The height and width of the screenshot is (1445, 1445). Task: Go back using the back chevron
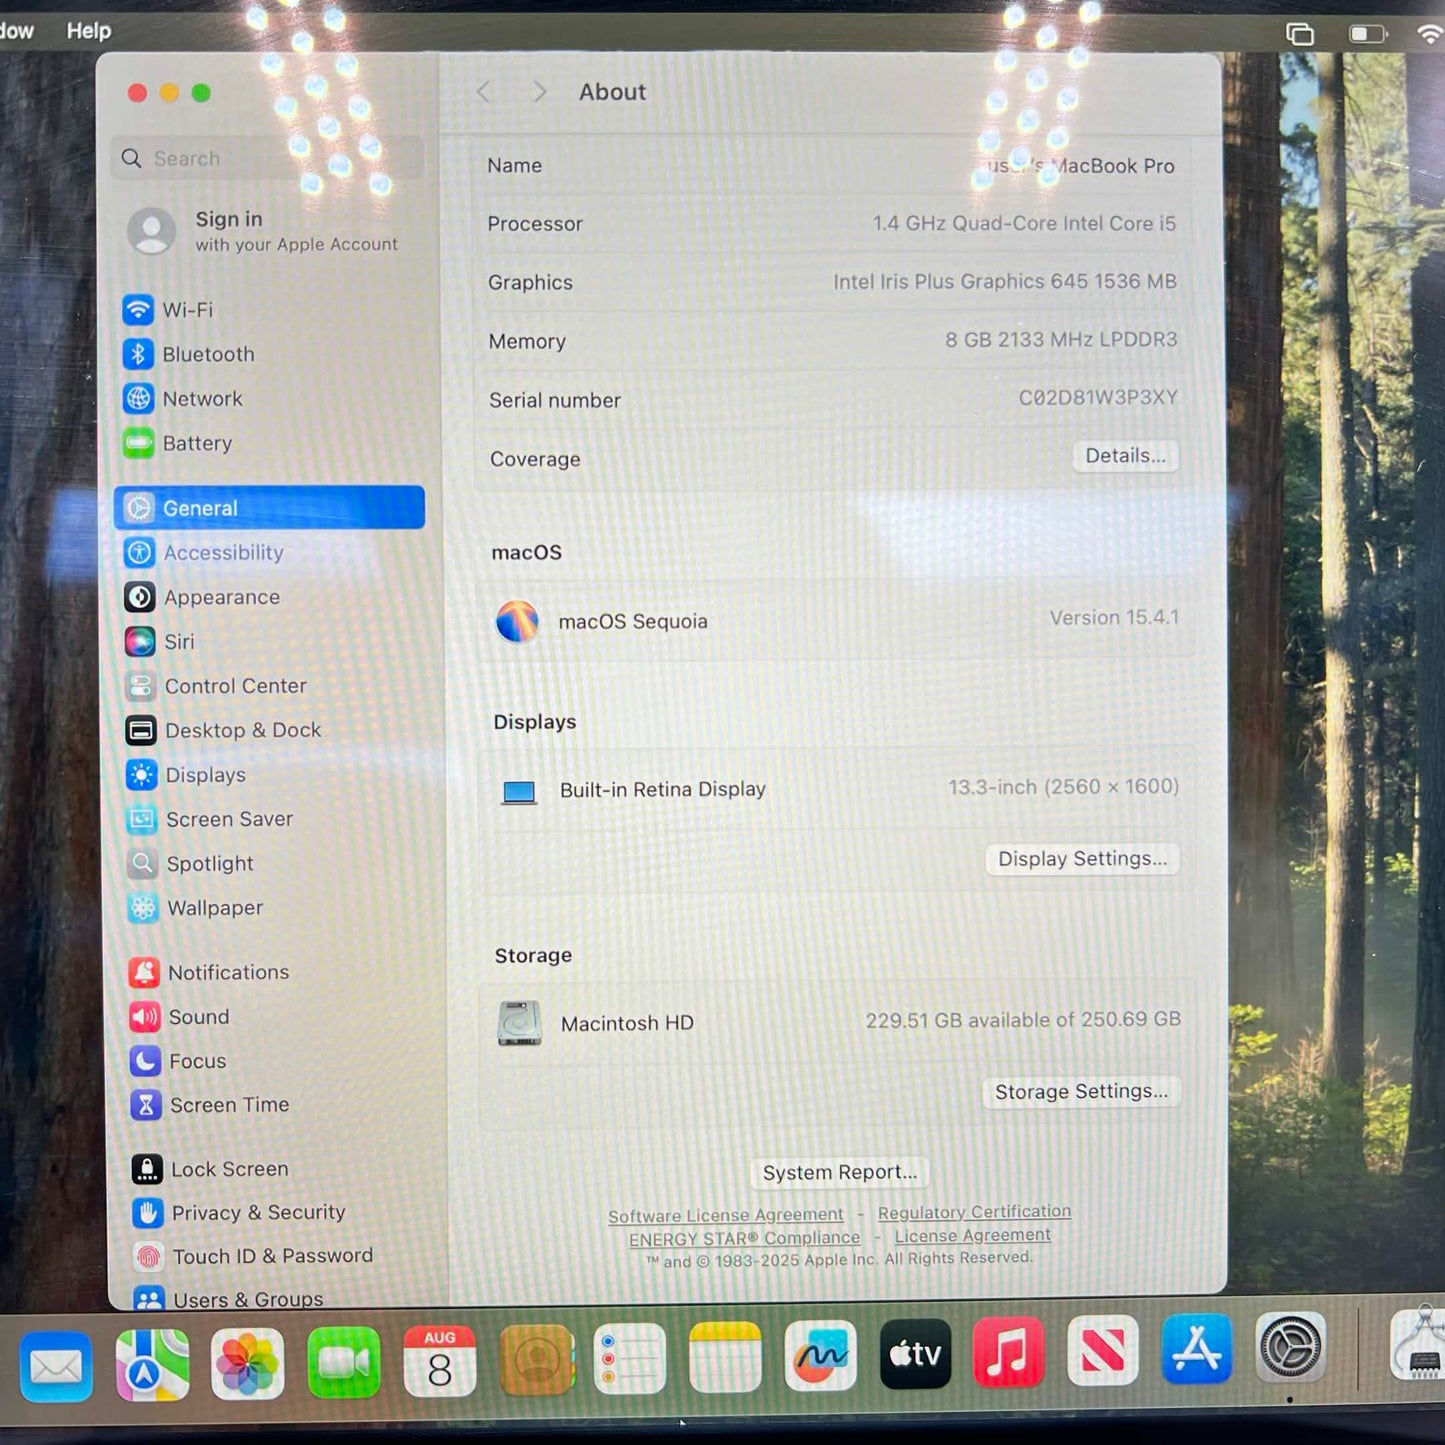[x=484, y=92]
